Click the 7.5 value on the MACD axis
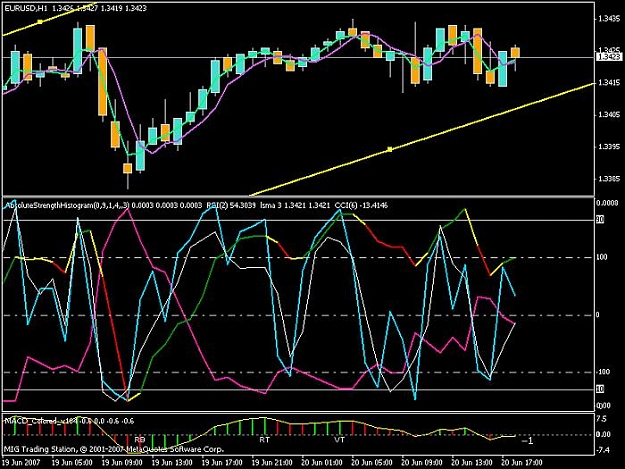 (602, 419)
